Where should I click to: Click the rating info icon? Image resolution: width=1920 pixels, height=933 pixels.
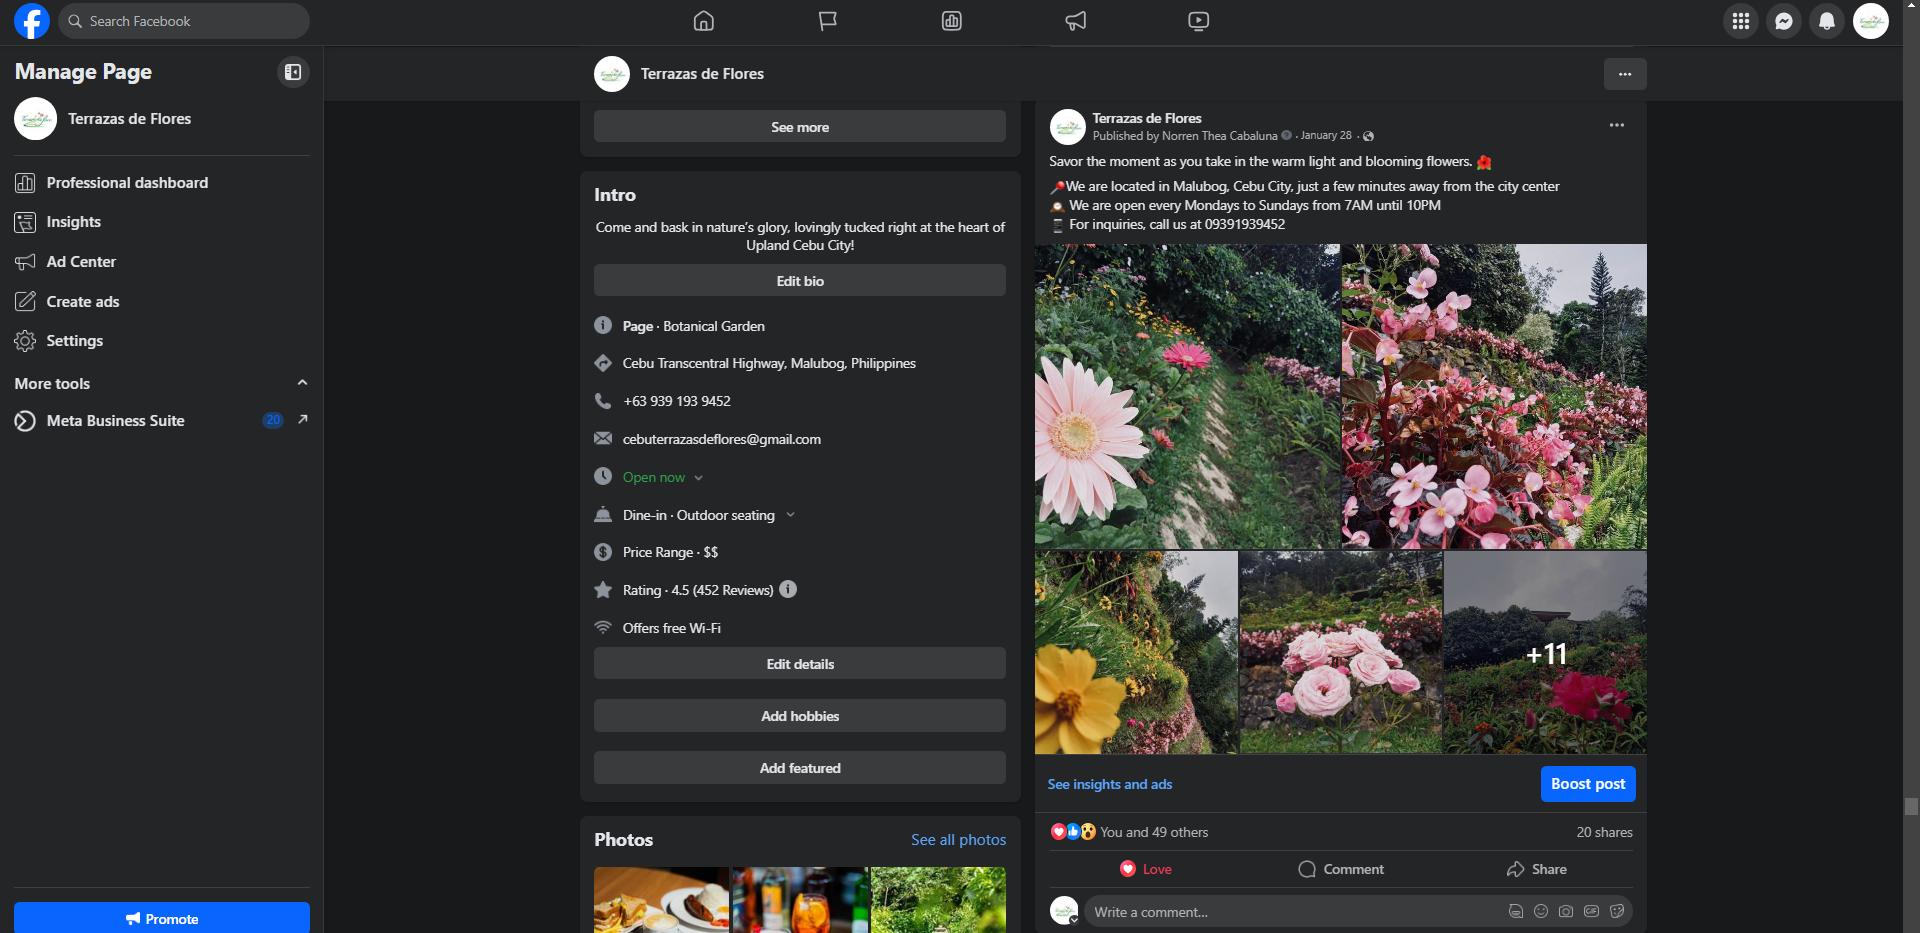click(x=788, y=589)
